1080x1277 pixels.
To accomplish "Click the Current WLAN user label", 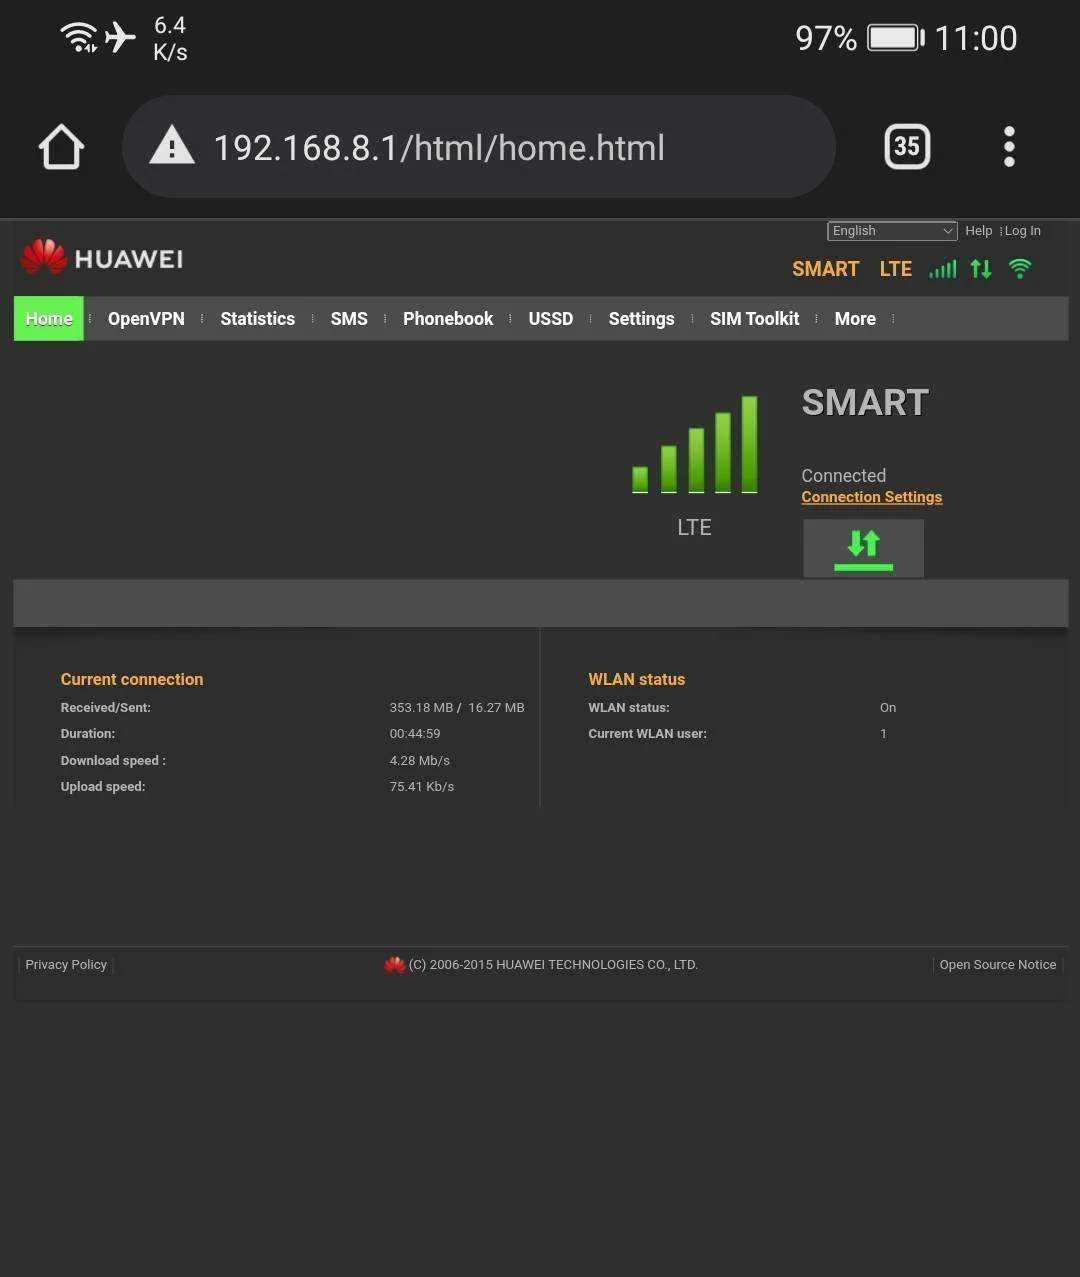I will click(x=648, y=733).
